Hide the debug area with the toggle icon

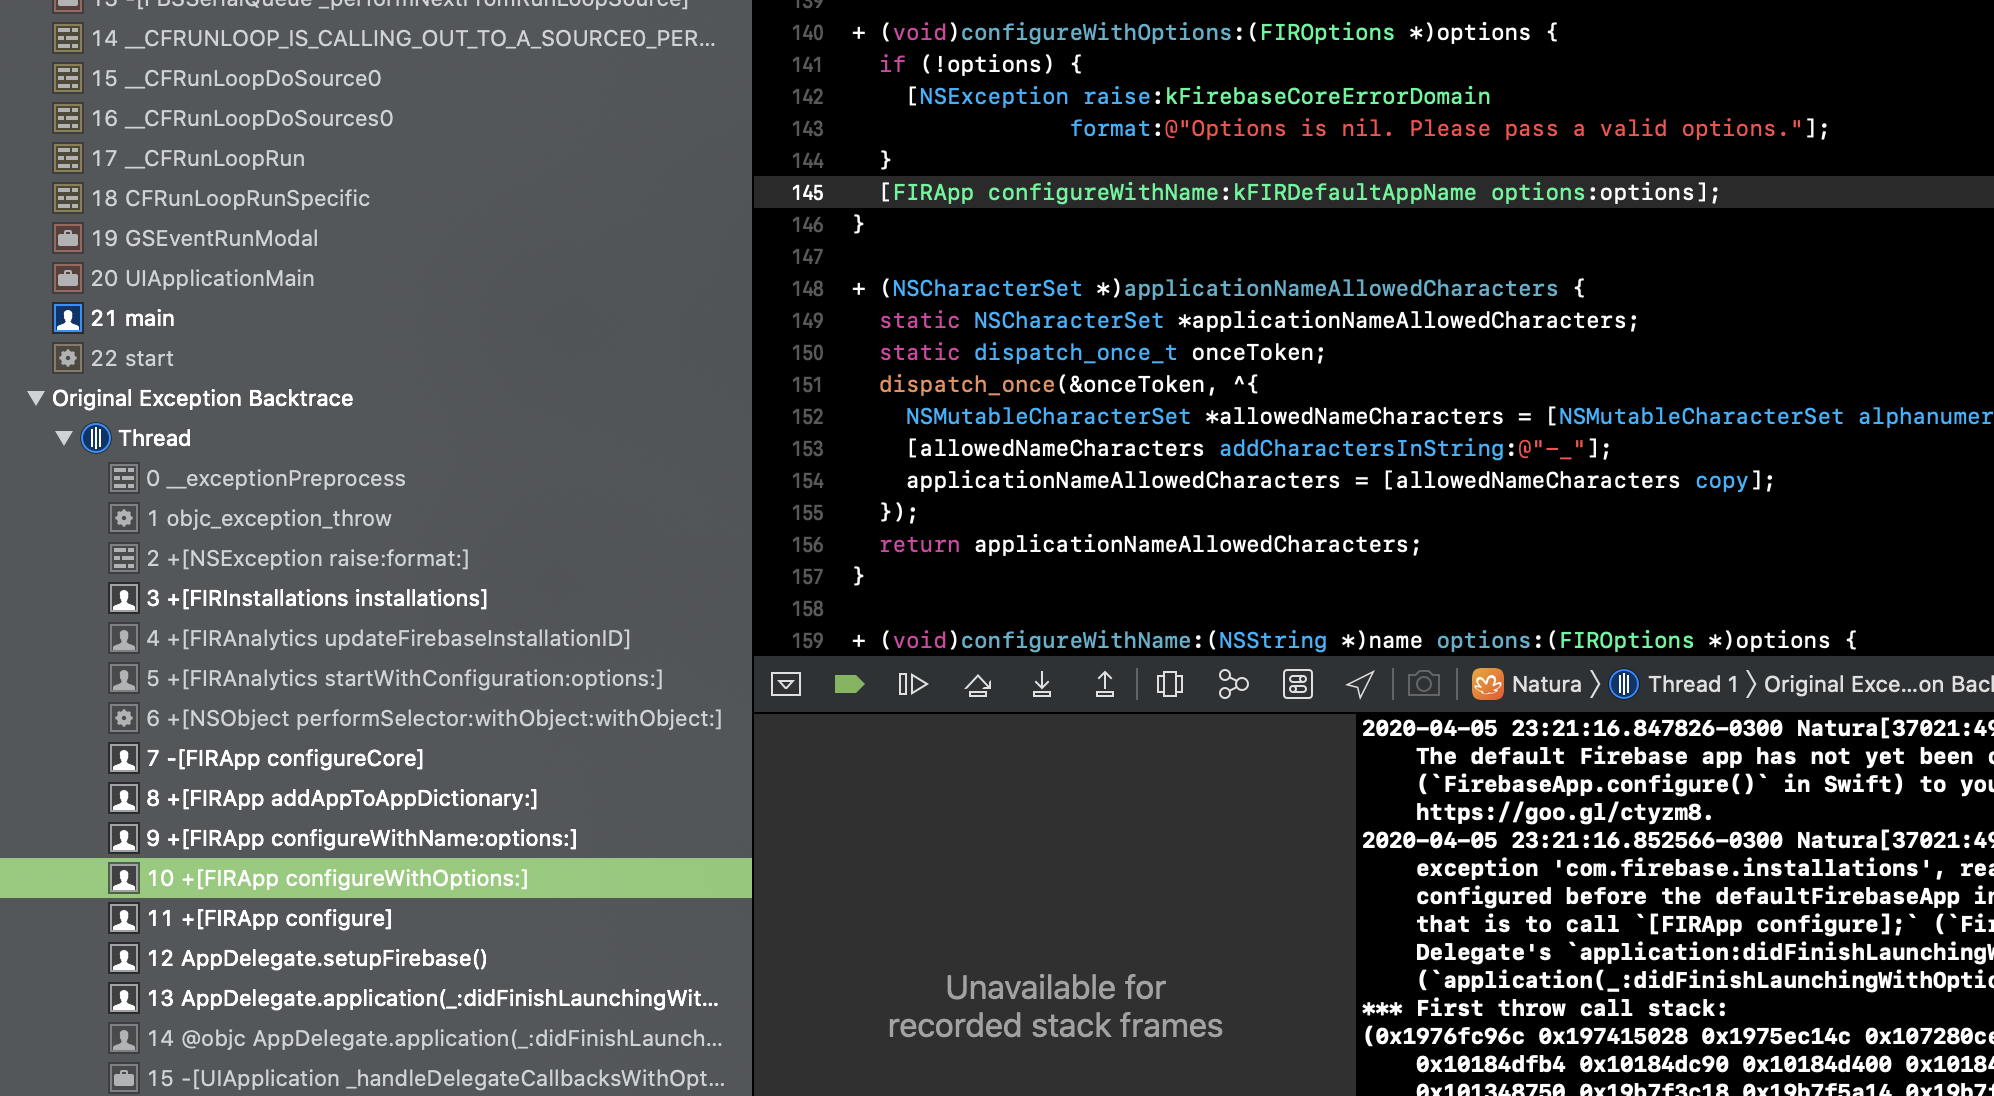[786, 684]
